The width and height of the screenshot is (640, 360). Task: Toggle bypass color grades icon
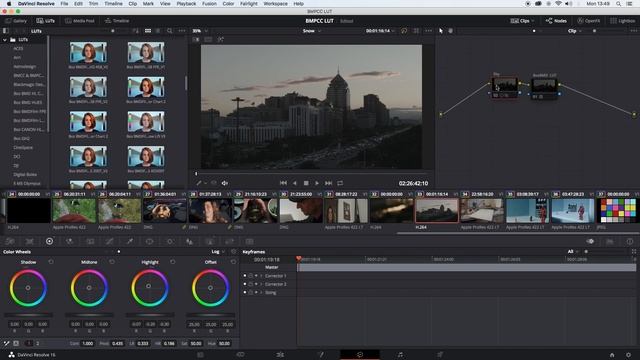tap(404, 31)
